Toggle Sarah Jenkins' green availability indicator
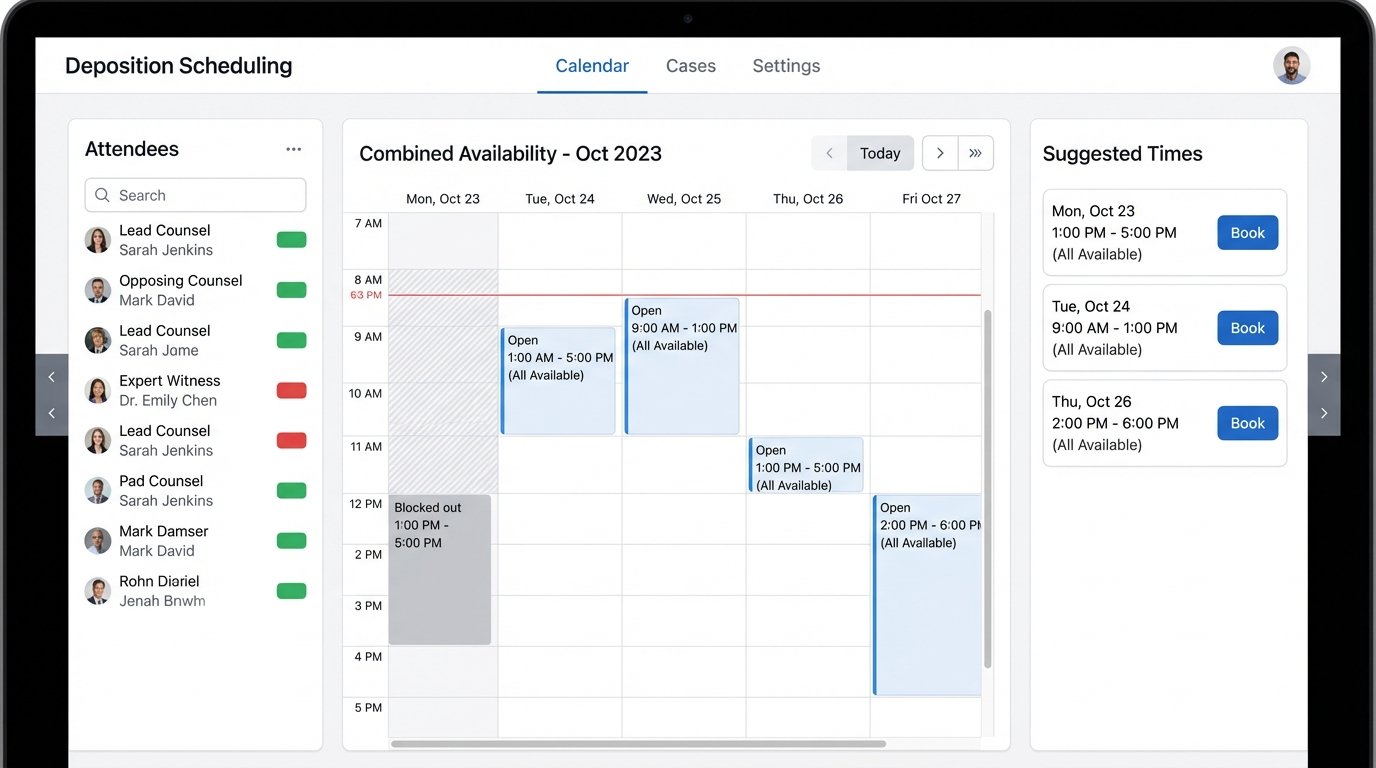Image resolution: width=1376 pixels, height=768 pixels. click(291, 240)
